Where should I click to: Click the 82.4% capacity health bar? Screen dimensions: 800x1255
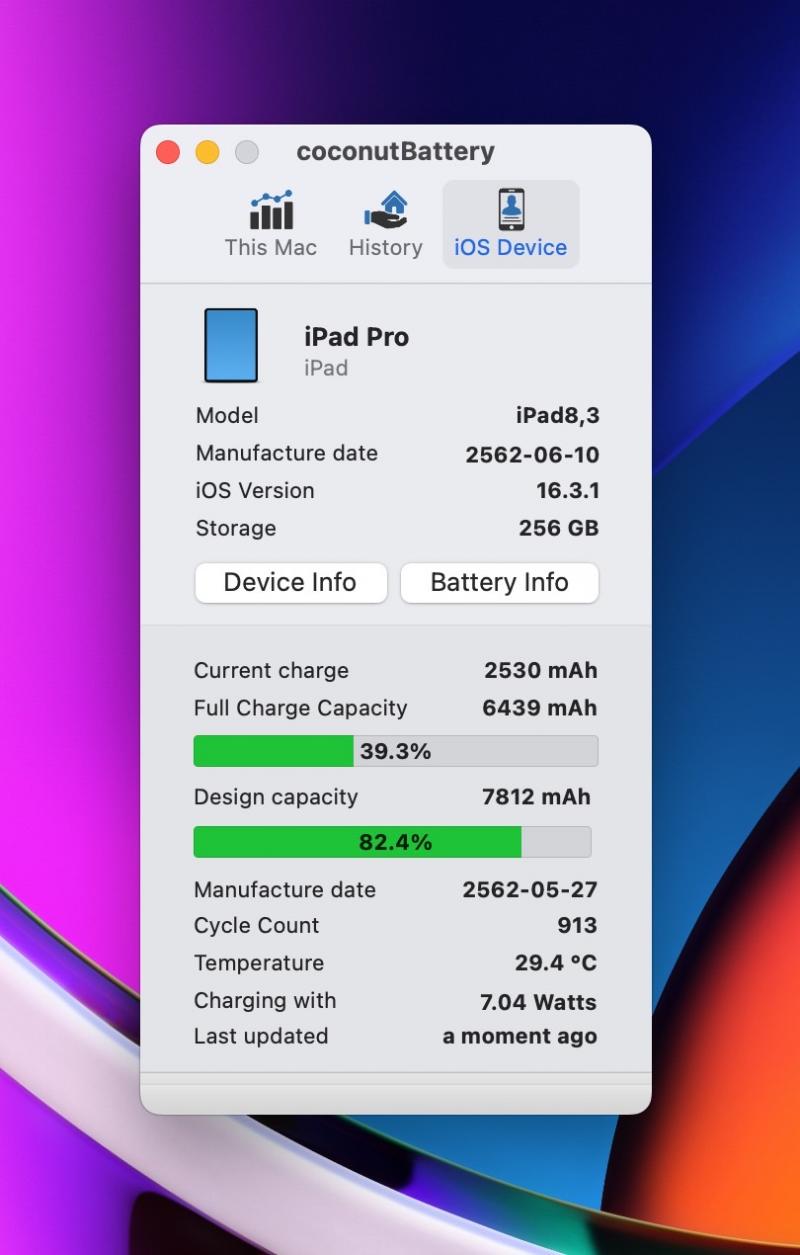392,842
